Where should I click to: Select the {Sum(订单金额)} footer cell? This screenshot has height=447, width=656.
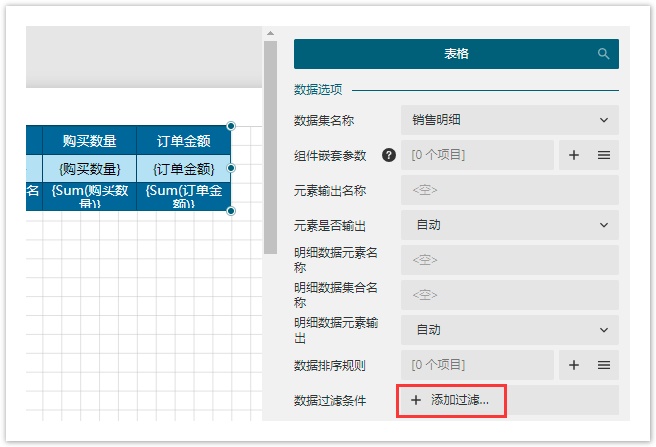184,196
